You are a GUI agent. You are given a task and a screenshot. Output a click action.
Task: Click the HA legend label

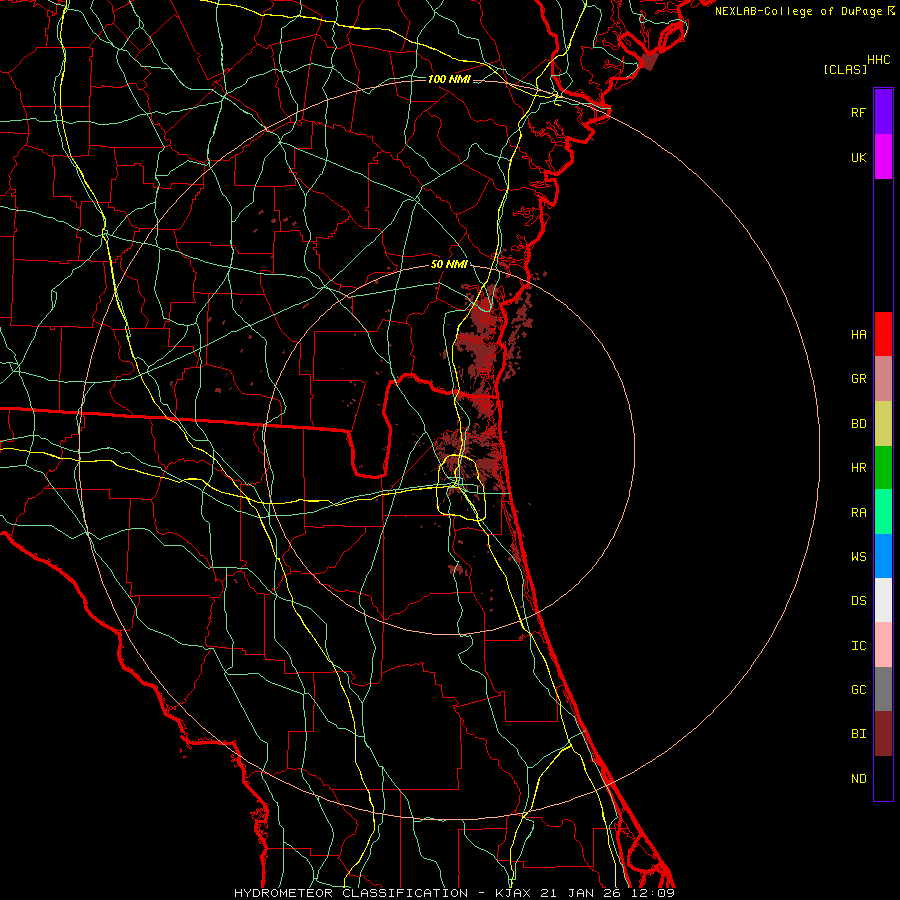coord(858,334)
